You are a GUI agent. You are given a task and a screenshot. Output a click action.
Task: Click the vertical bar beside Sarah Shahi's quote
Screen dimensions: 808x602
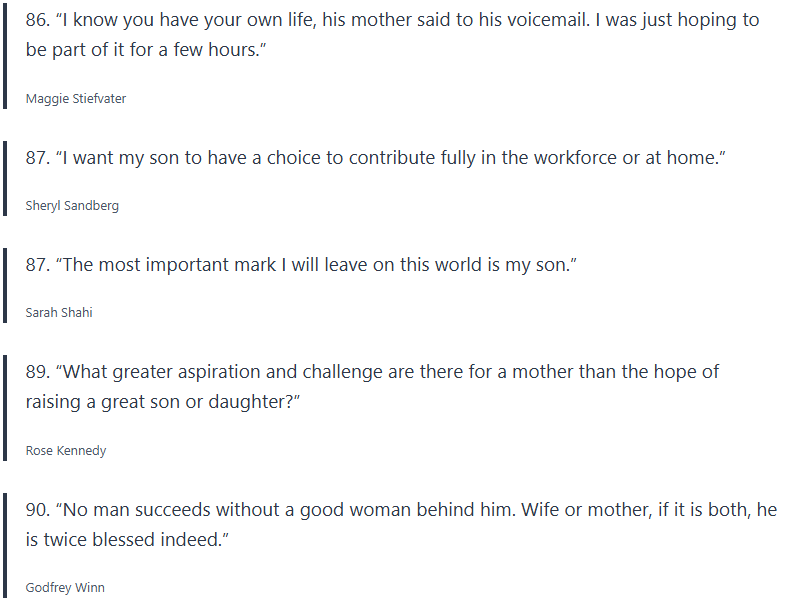pyautogui.click(x=5, y=287)
